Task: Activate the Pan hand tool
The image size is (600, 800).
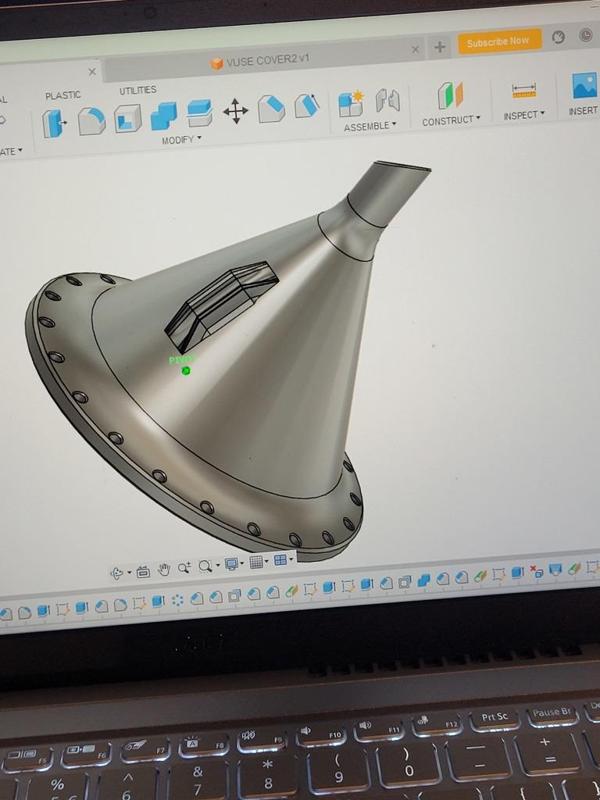Action: (x=164, y=569)
